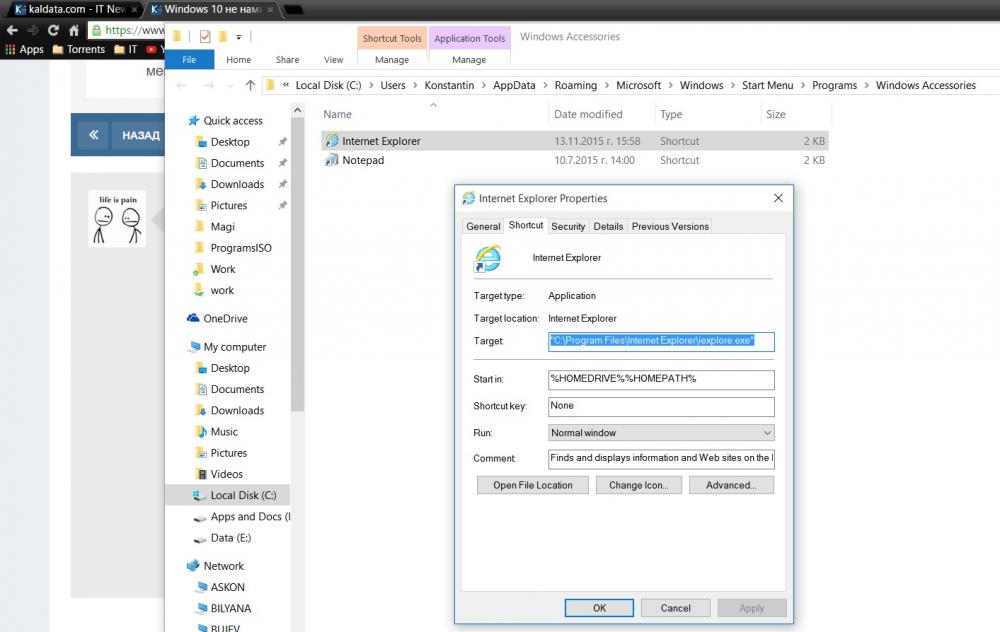Open the Torrents bookmarks folder
This screenshot has width=1000, height=632.
[78, 49]
